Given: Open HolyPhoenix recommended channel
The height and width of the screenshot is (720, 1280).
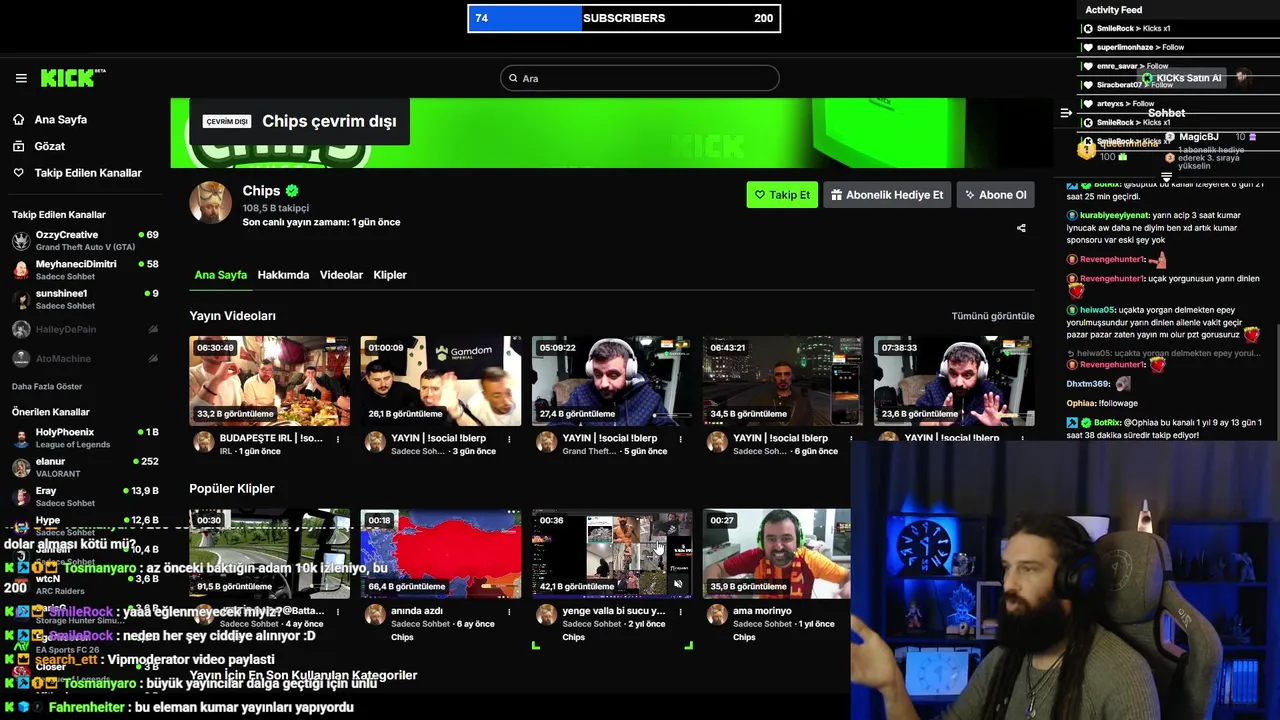Looking at the screenshot, I should click(x=85, y=438).
